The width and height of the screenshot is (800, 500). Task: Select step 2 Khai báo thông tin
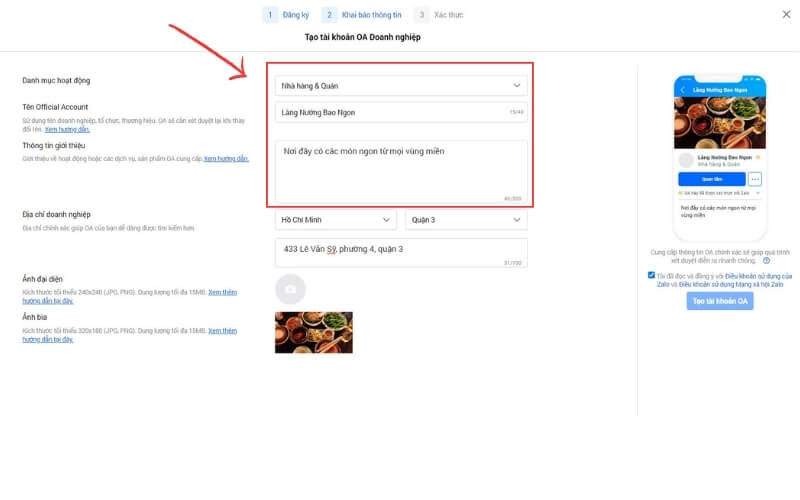pyautogui.click(x=362, y=15)
